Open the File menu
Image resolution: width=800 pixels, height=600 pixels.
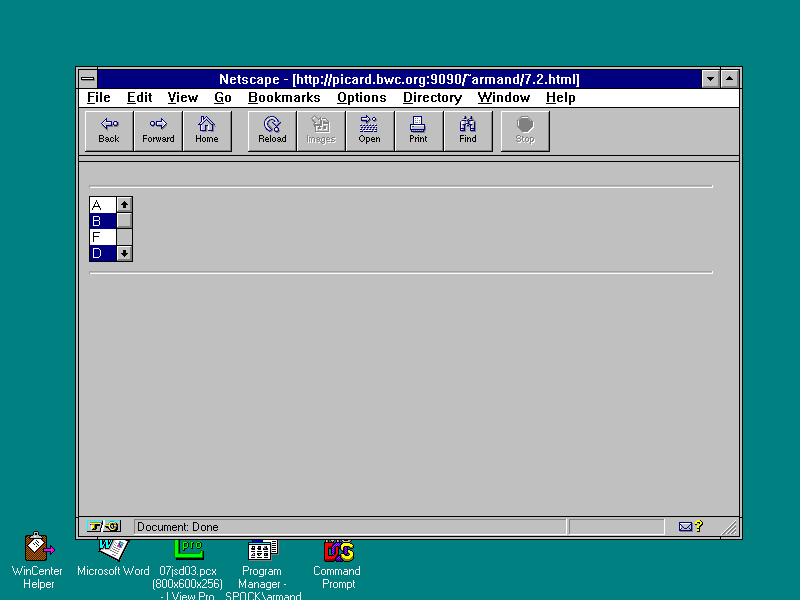coord(99,98)
